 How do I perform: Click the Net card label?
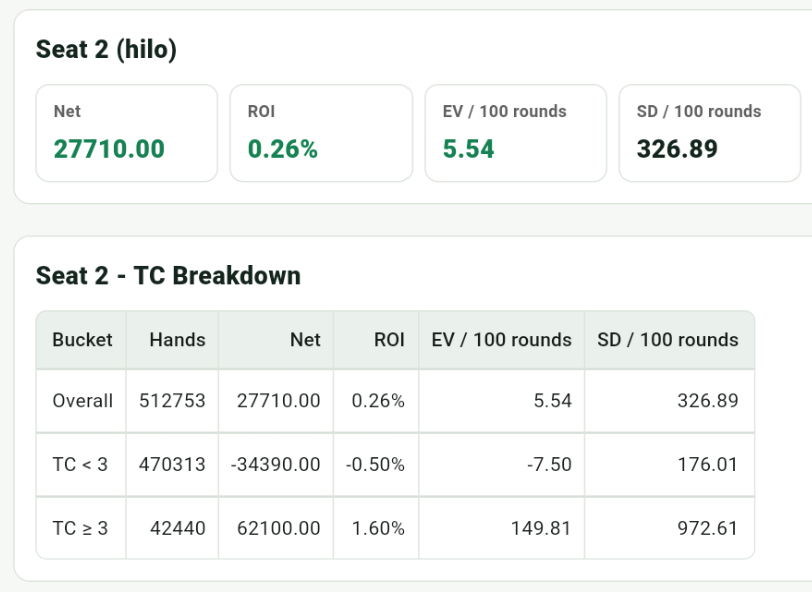(67, 111)
